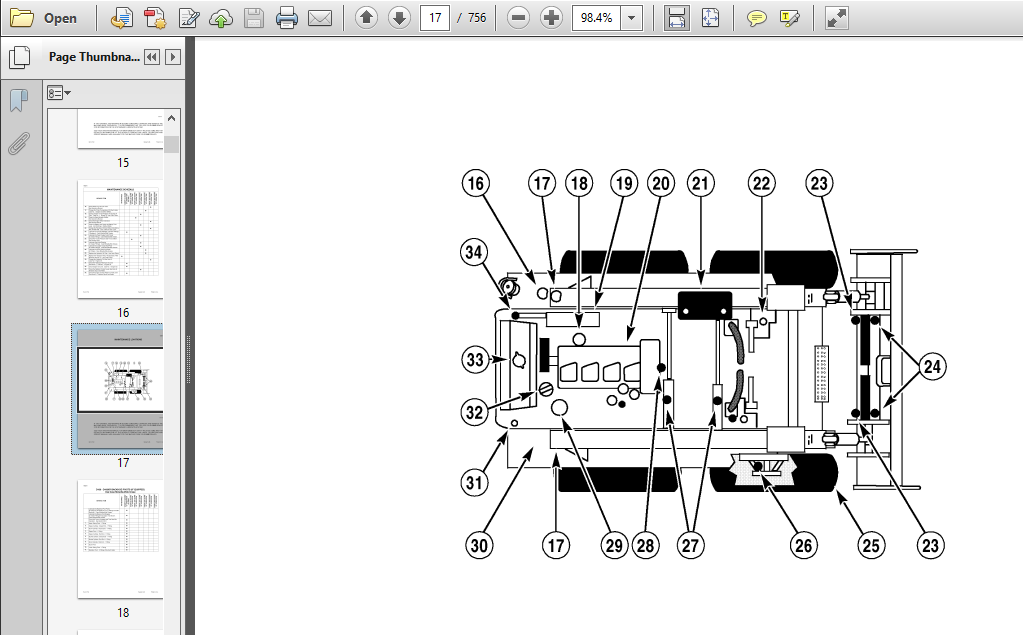Go to previous page with up arrow

[367, 18]
